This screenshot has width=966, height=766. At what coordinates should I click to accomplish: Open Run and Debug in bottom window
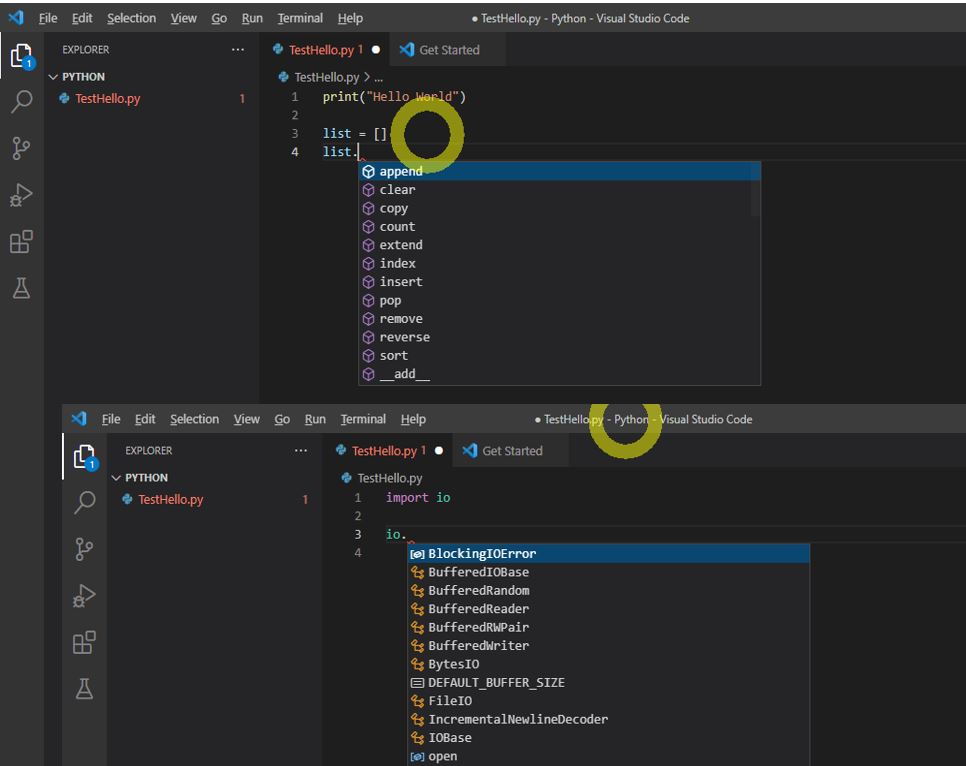(84, 596)
